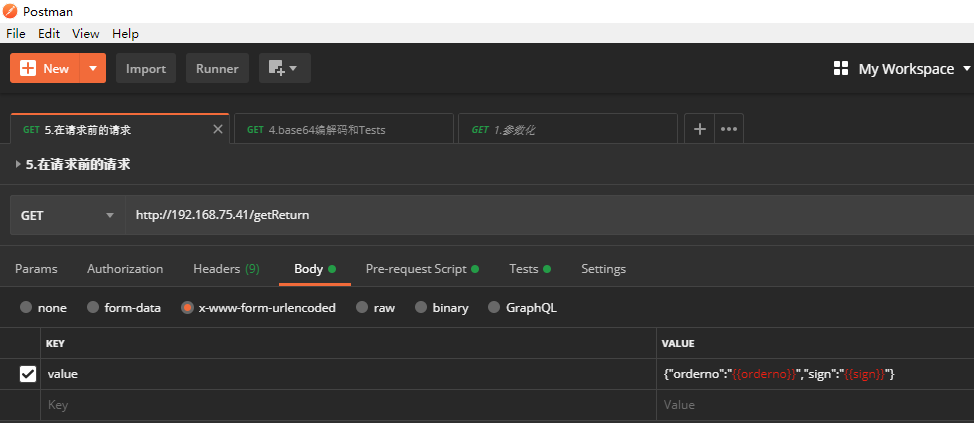
Task: Select the 'none' body type radio
Action: coord(27,308)
